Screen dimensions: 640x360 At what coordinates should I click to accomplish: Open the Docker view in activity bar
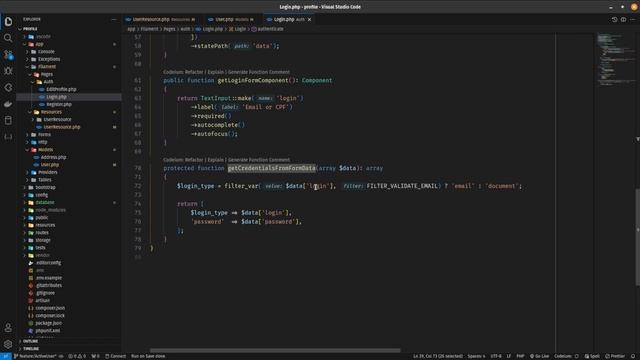[8, 104]
